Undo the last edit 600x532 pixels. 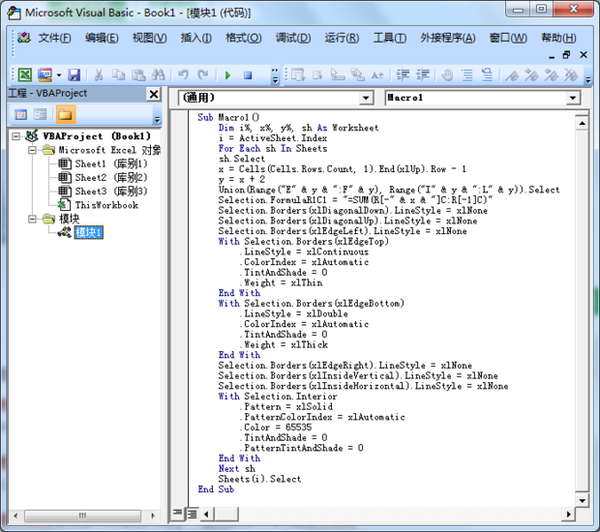[x=183, y=75]
